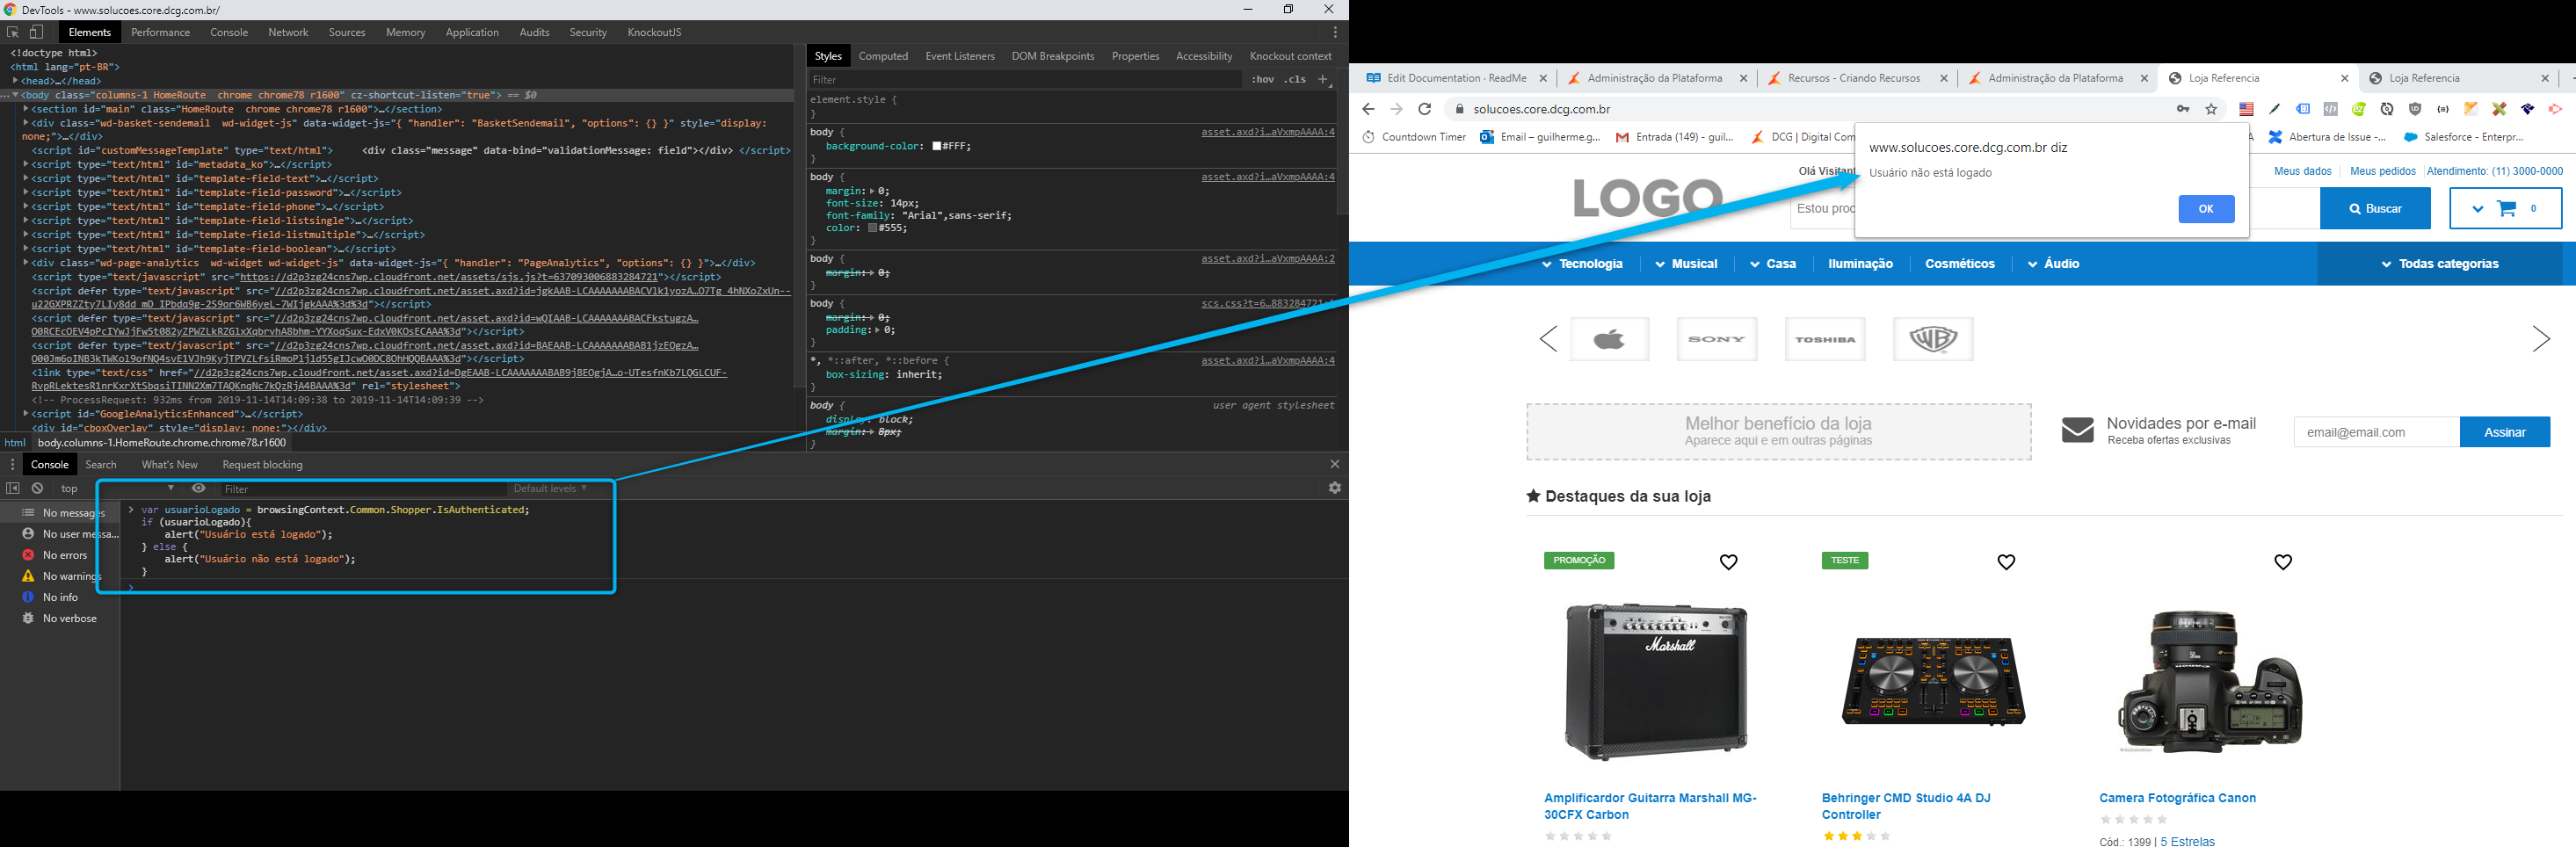
Task: Click the new style rule plus icon
Action: pyautogui.click(x=1323, y=79)
